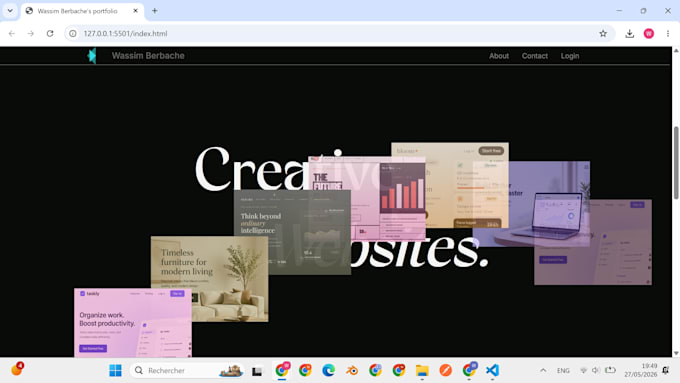Viewport: 680px width, 383px height.
Task: Open the beige card with Start free button
Action: [x=450, y=185]
